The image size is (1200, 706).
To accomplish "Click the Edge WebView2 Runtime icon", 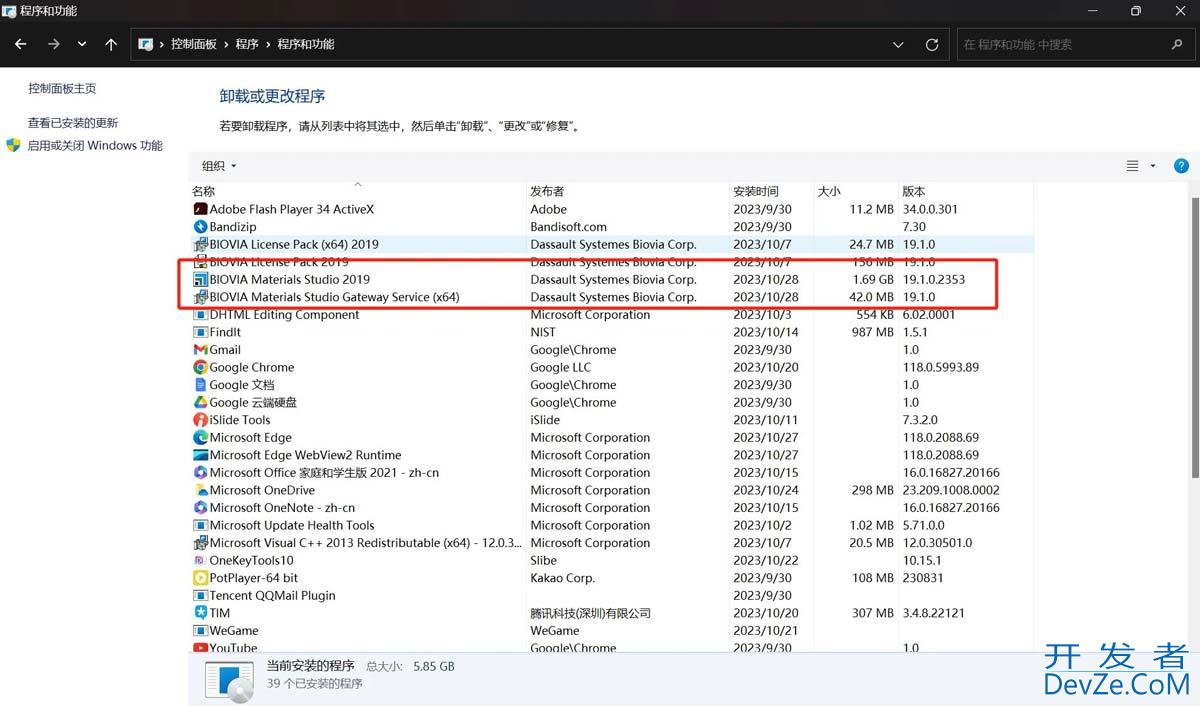I will pyautogui.click(x=200, y=455).
